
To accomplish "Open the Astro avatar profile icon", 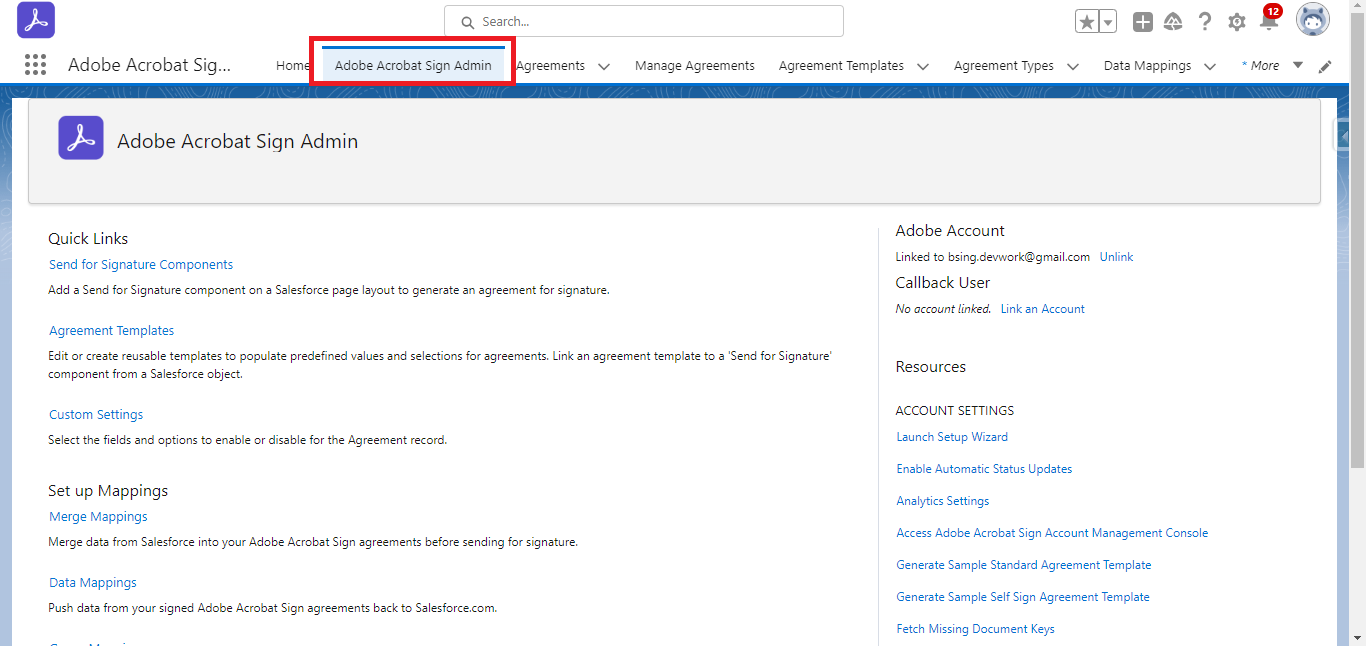I will (1312, 19).
